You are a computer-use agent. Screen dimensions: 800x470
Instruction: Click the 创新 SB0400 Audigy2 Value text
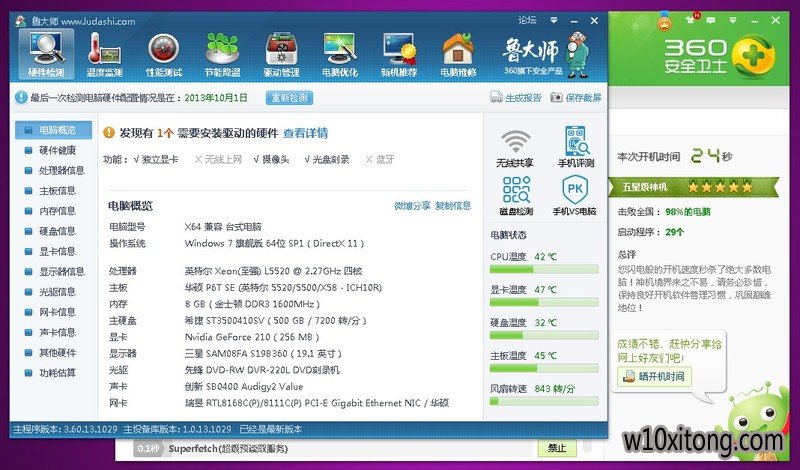coord(244,386)
